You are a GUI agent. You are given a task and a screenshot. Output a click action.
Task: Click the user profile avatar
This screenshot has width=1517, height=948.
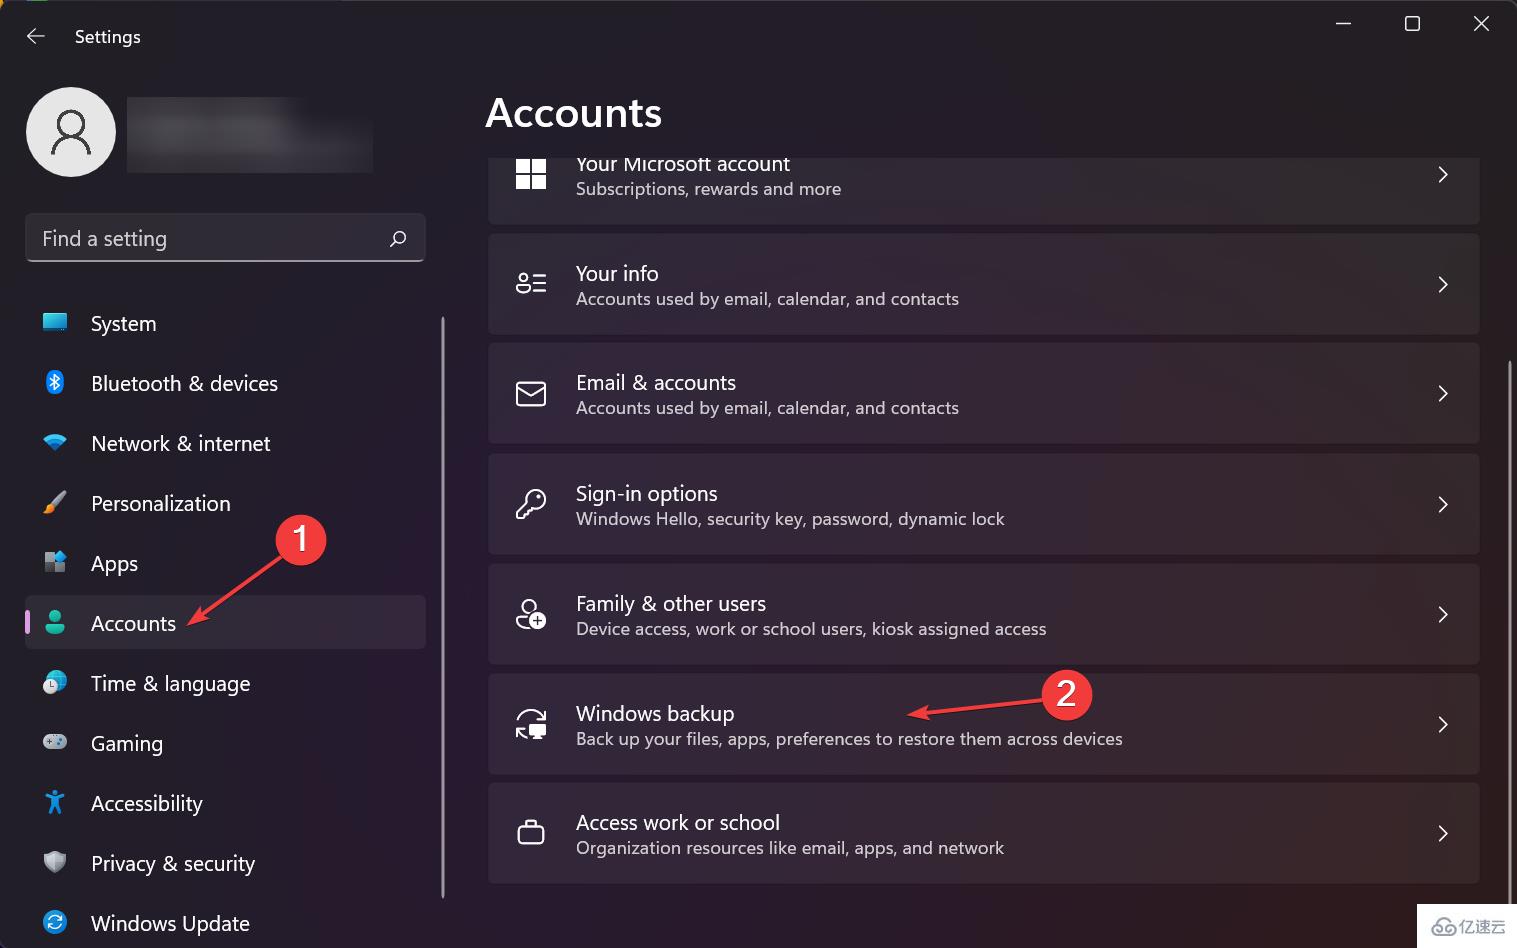pyautogui.click(x=71, y=132)
